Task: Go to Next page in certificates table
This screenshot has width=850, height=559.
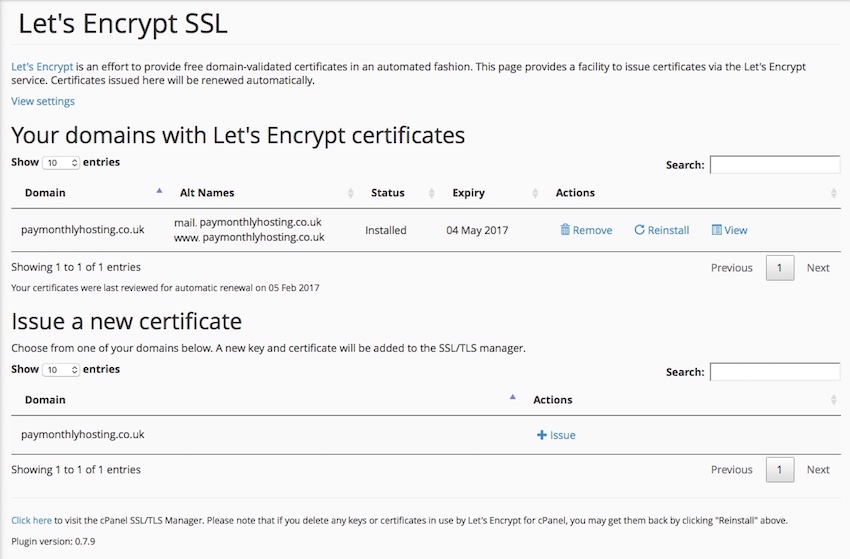Action: (x=818, y=268)
